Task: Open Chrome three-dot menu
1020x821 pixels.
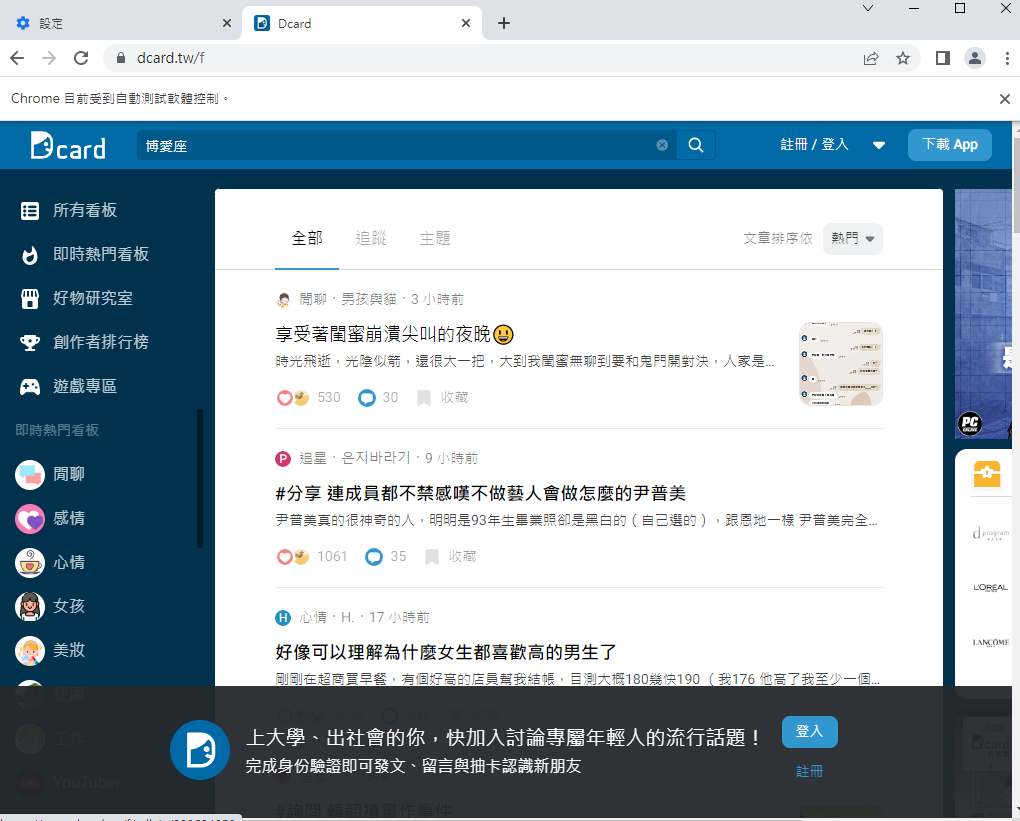Action: 1007,58
